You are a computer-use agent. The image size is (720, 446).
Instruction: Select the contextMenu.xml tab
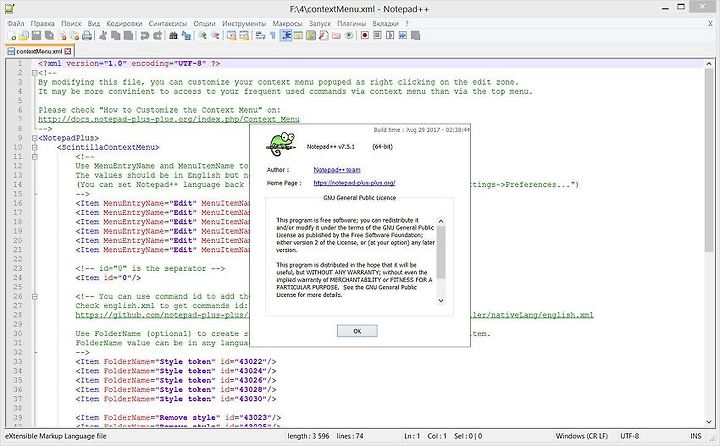click(39, 51)
